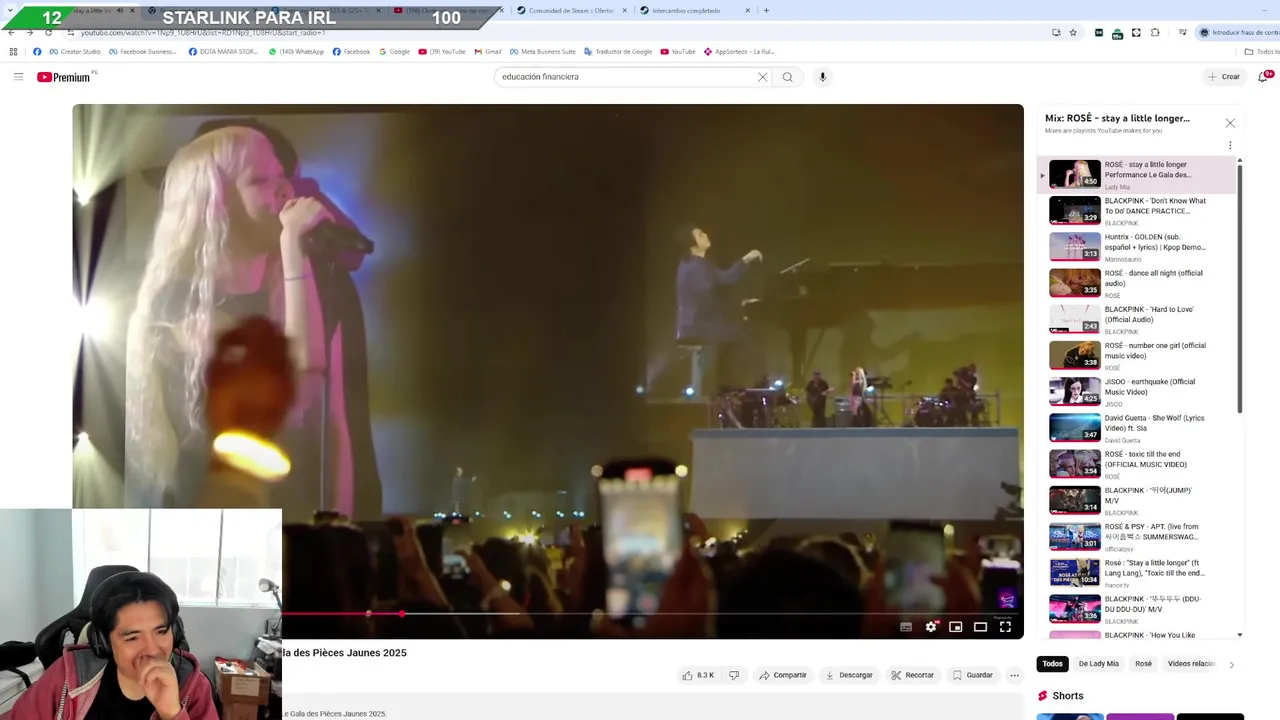The height and width of the screenshot is (720, 1280).
Task: Show more filter chips with right arrow
Action: (x=1231, y=664)
